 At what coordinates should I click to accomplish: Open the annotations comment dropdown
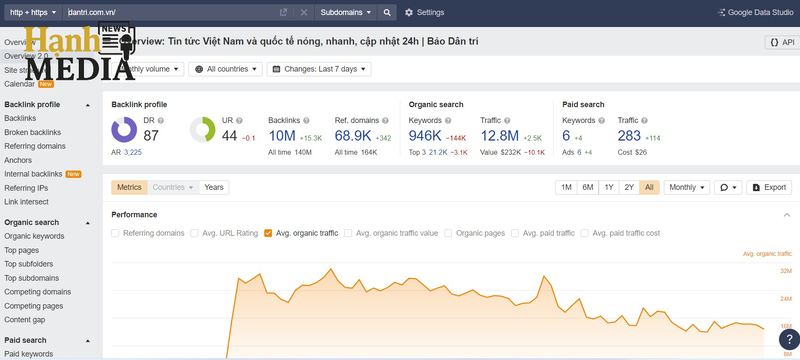(728, 188)
